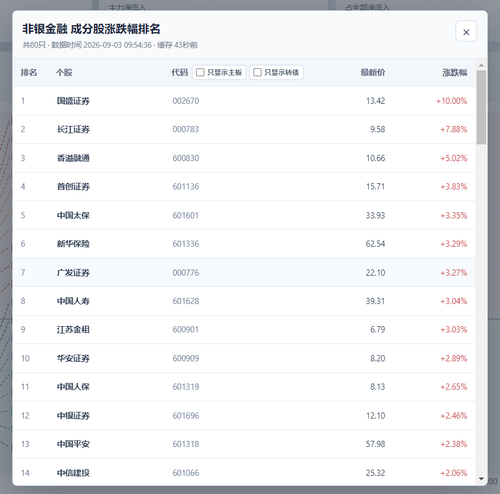Click the vertical scrollbar thumb
This screenshot has height=494, width=500.
coord(481,107)
